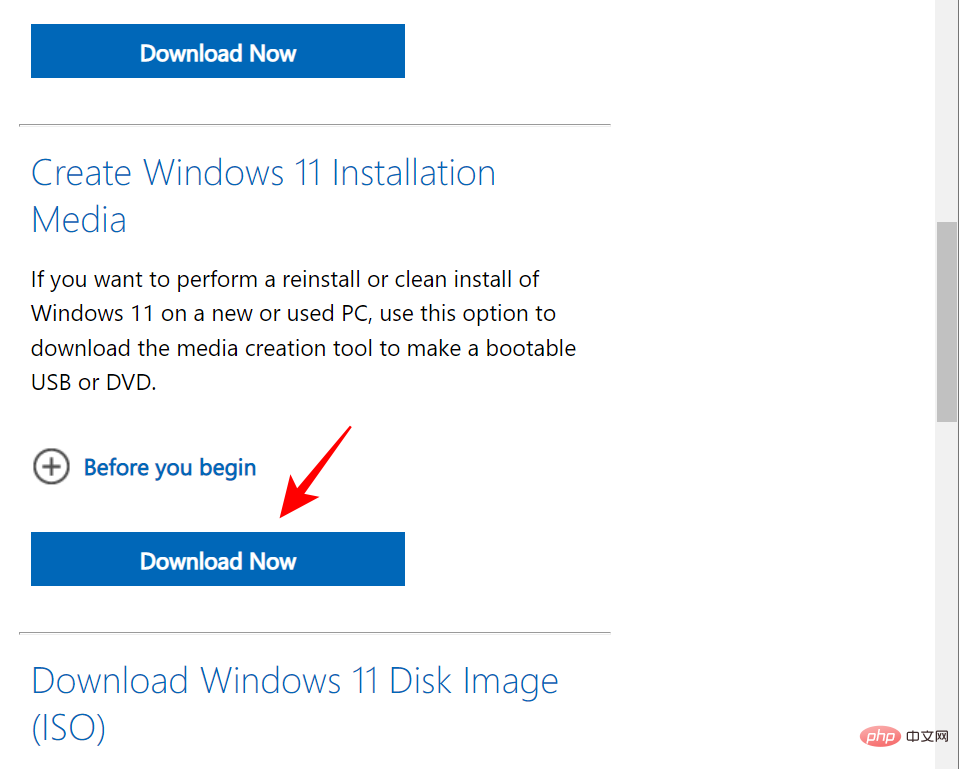Viewport: 959px width, 769px height.
Task: Open the Before you begin link text
Action: 170,468
